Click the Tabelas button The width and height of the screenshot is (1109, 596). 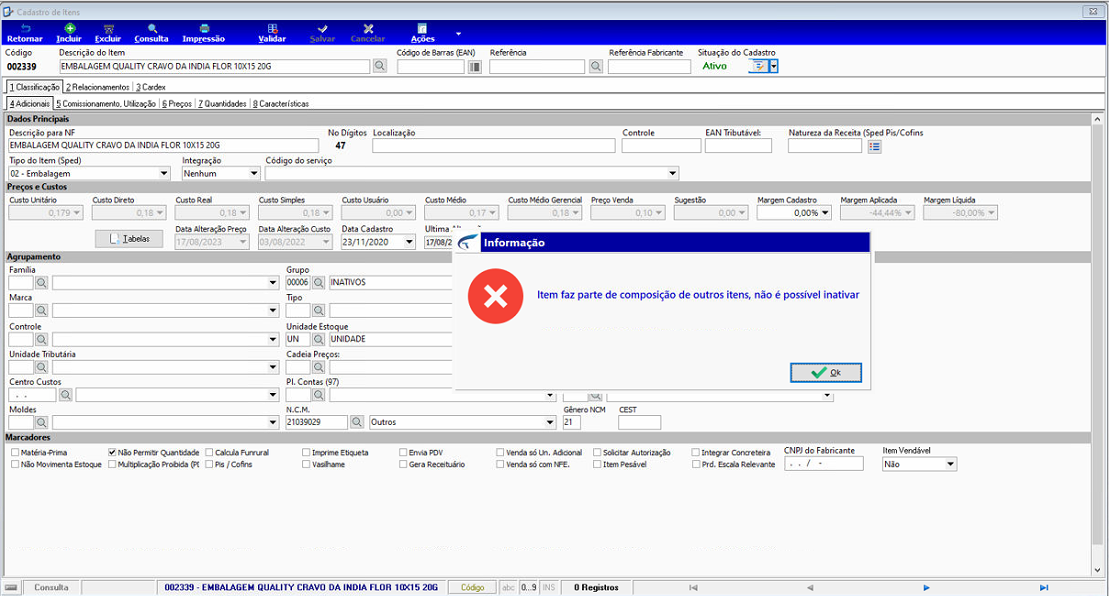[x=129, y=239]
